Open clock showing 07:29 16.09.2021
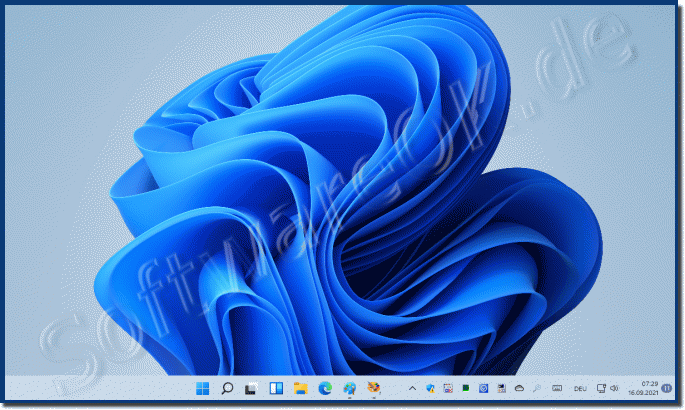Screen dimensions: 685x410 pos(643,388)
